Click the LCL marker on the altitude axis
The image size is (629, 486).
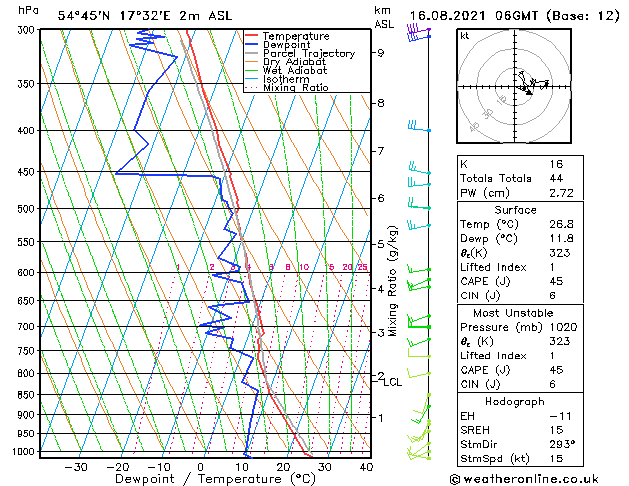click(x=392, y=382)
